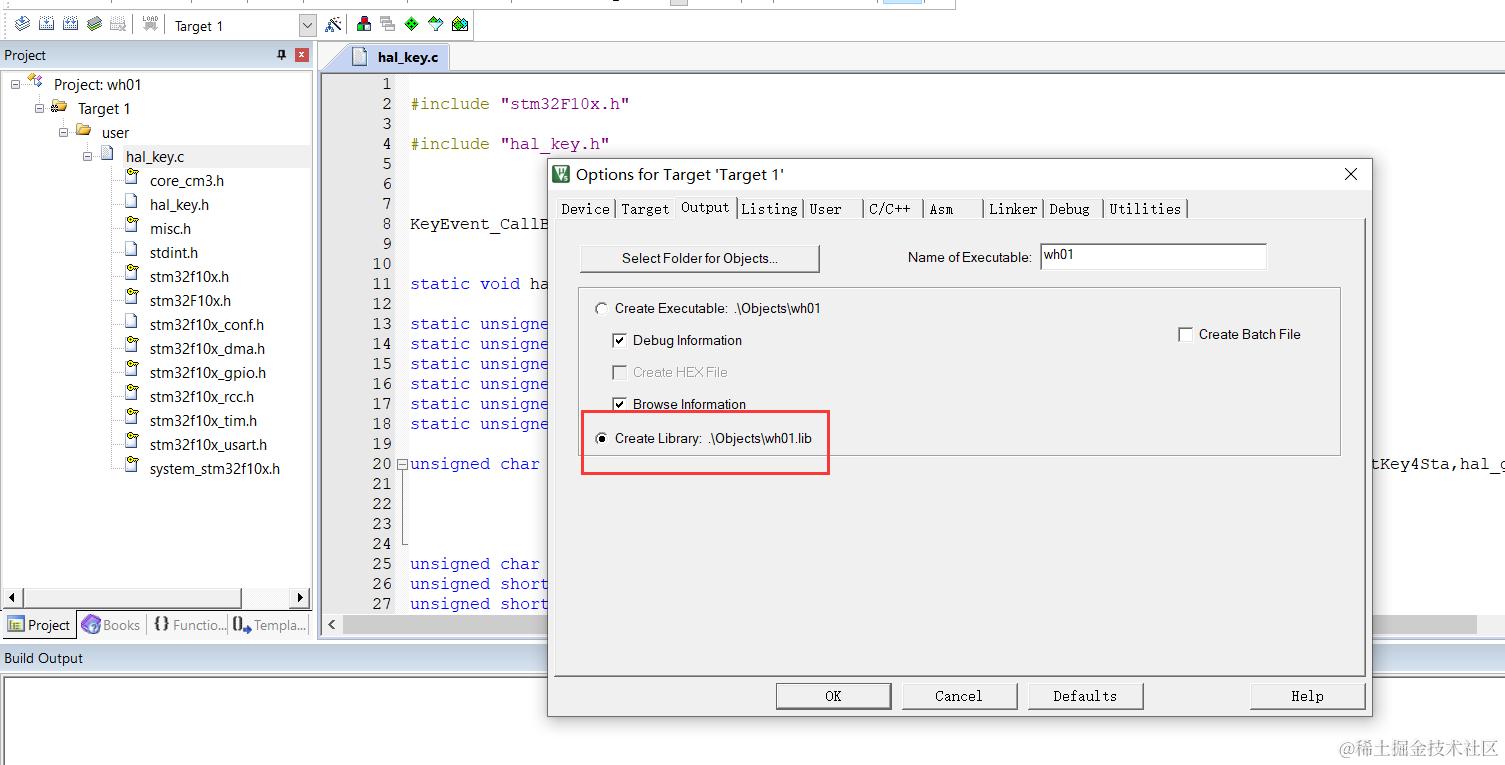The image size is (1505, 765).
Task: Select stm32f10x_conf.h in the project tree
Action: click(x=207, y=325)
